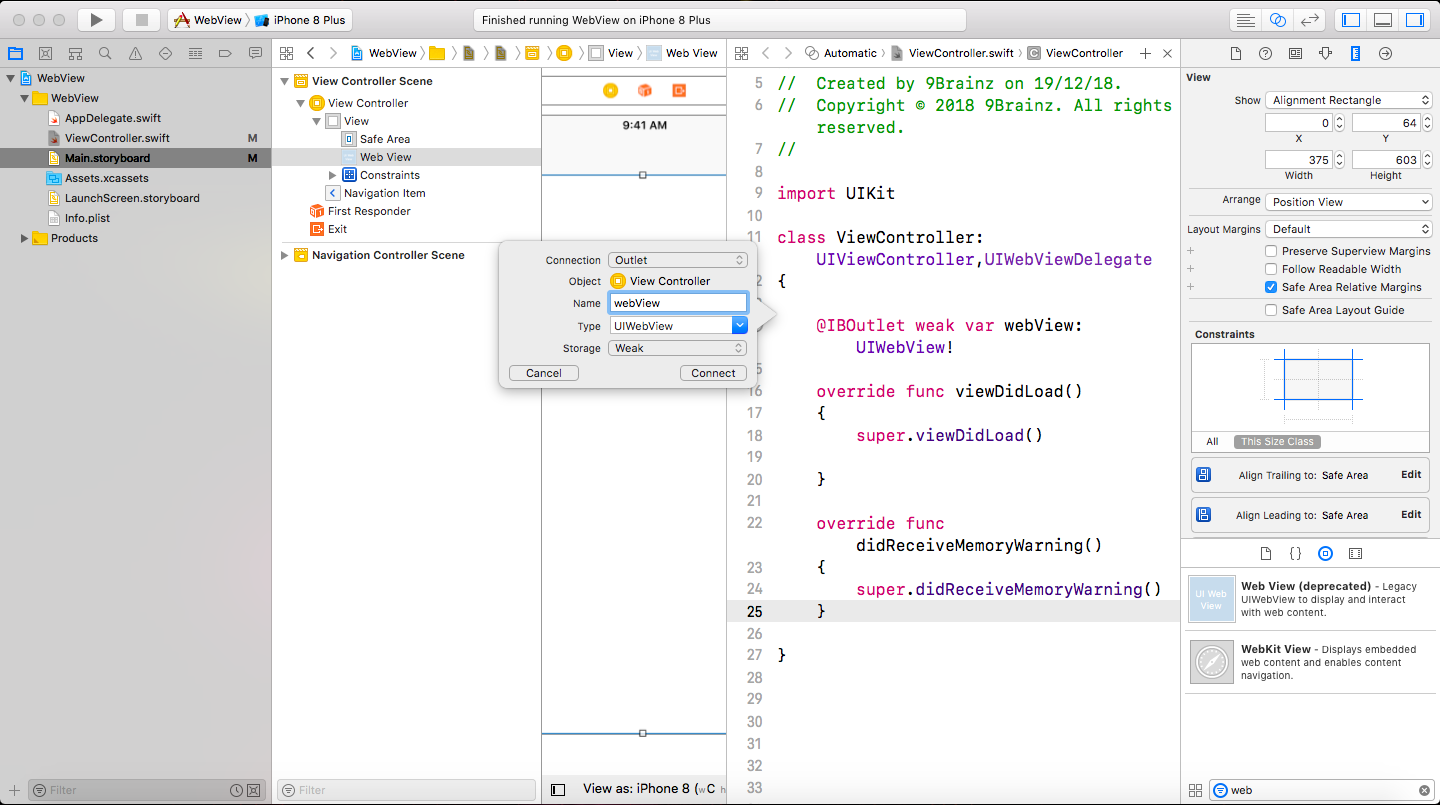Open the find navigator search icon
Screen dimensions: 1440x805
click(105, 54)
